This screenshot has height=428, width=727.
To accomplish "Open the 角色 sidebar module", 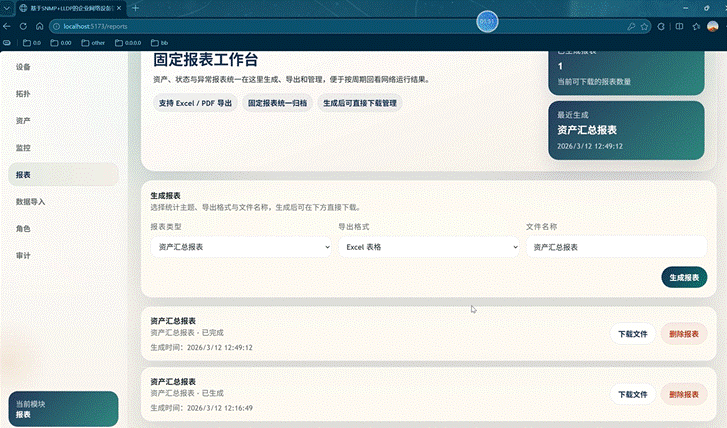I will [63, 228].
